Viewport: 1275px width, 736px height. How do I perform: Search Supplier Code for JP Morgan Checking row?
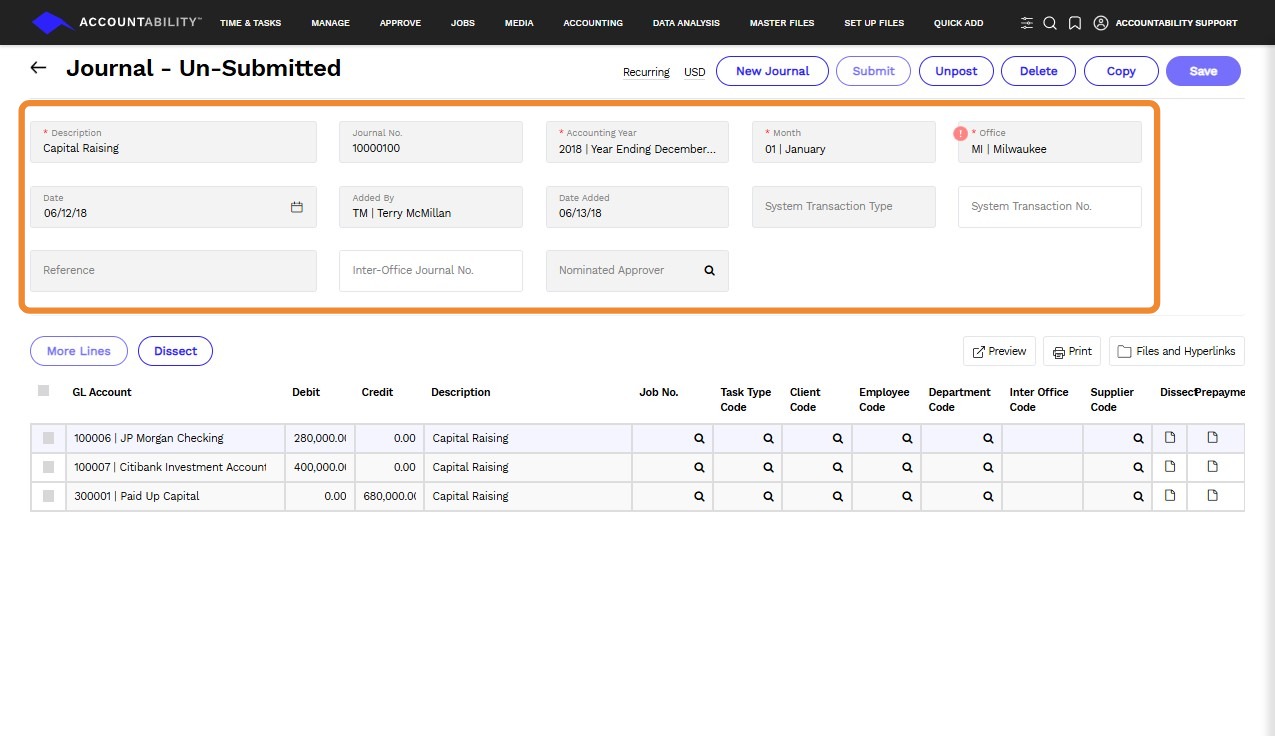[x=1138, y=438]
